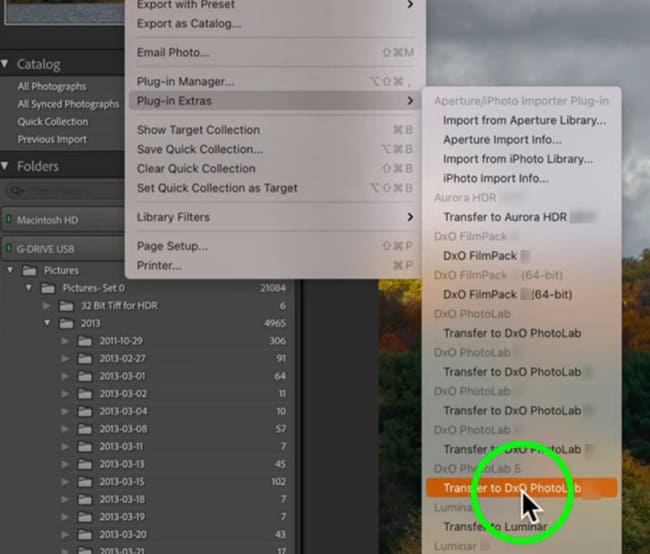Click the Pictures folder icon
The width and height of the screenshot is (650, 554).
(29, 270)
